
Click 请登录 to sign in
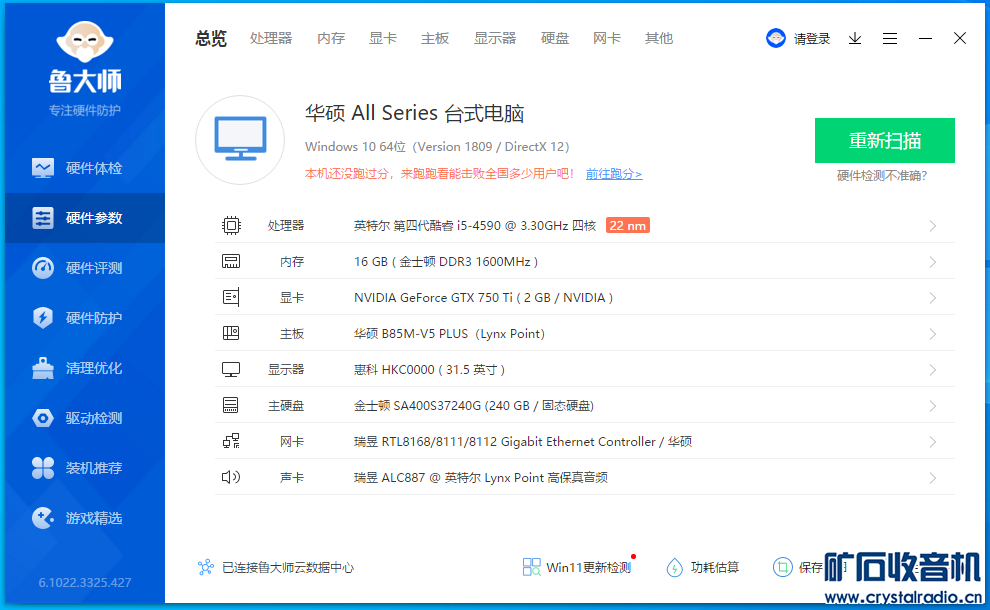coord(812,39)
